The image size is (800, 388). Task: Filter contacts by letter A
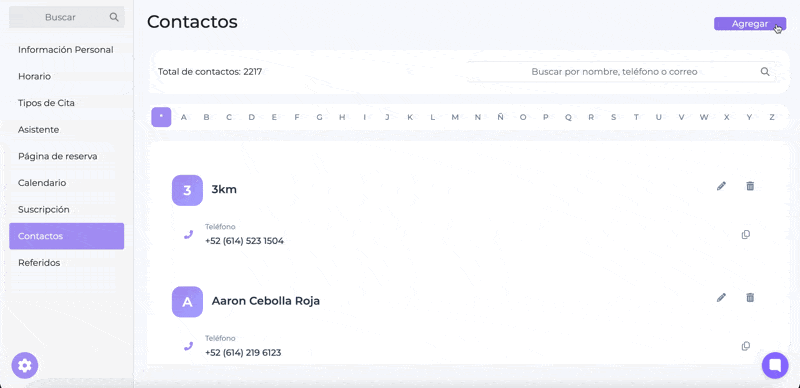click(x=184, y=117)
